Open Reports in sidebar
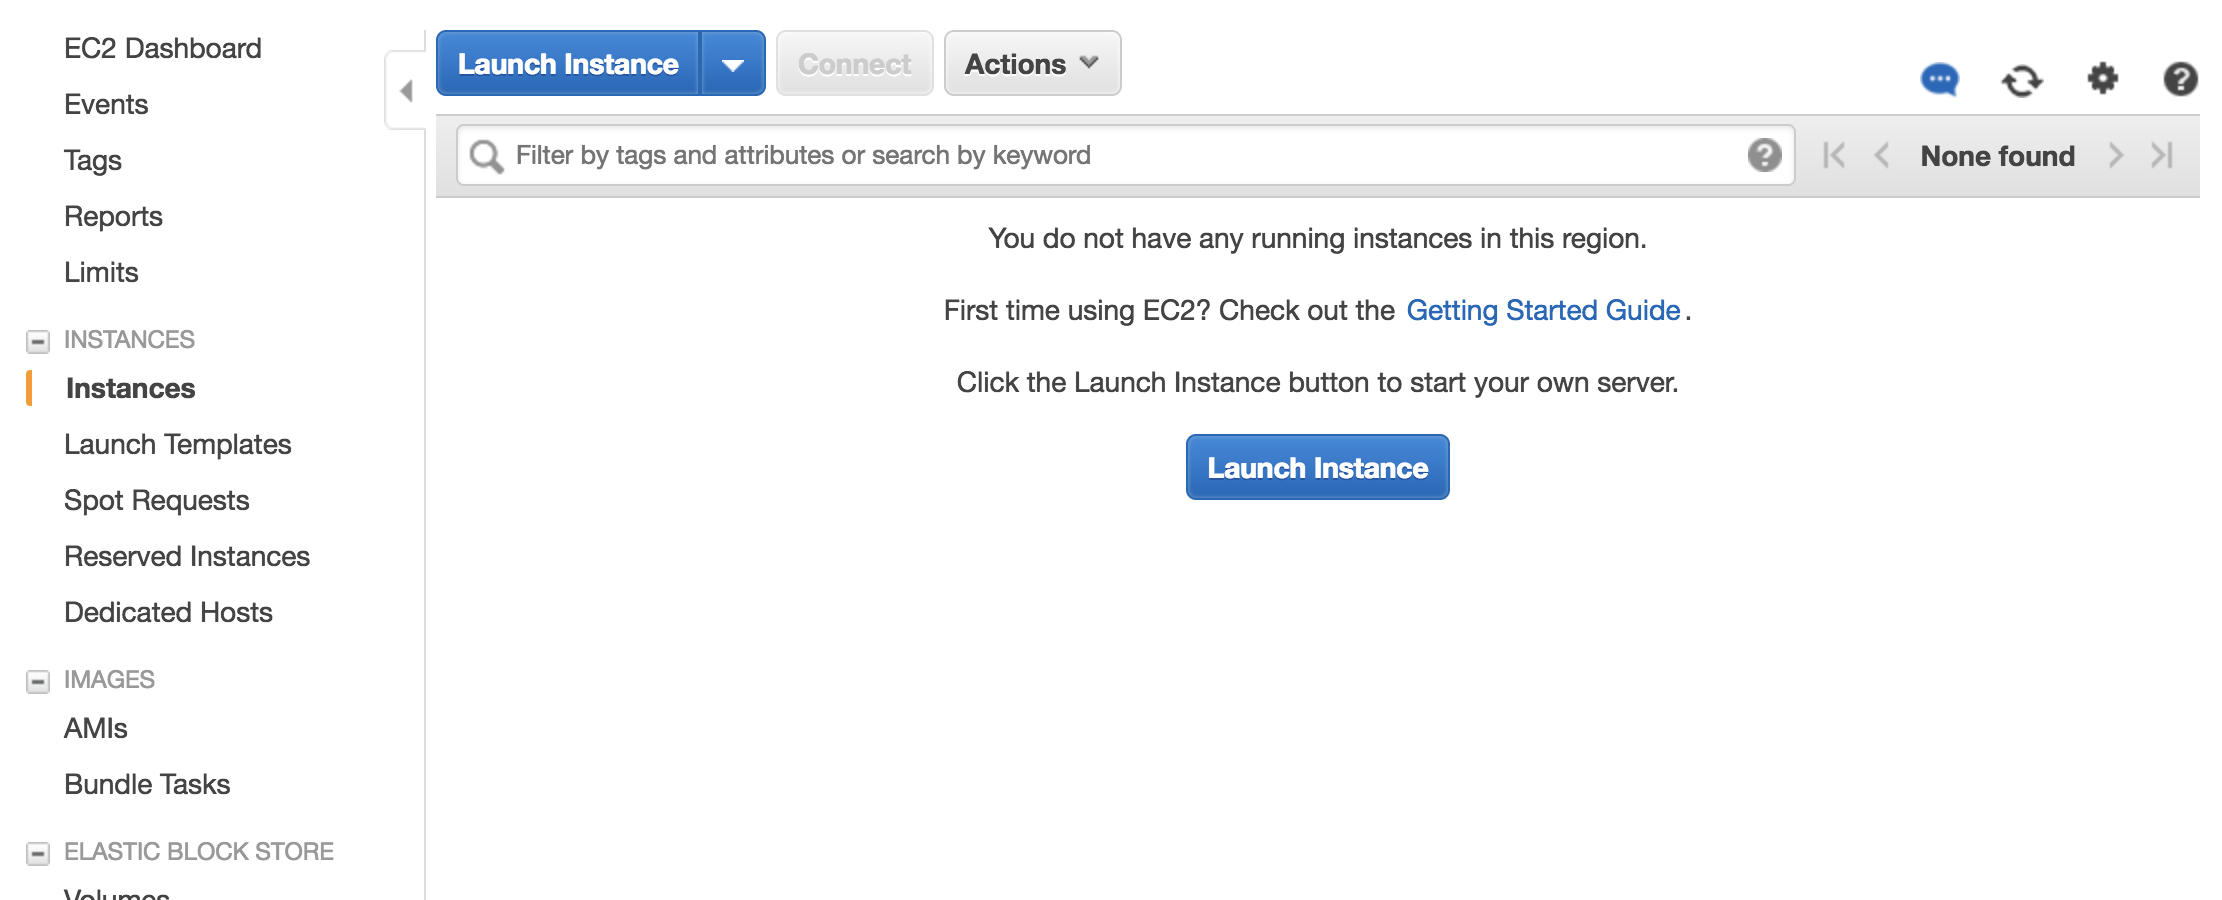Screen dimensions: 2222x900 tap(113, 216)
